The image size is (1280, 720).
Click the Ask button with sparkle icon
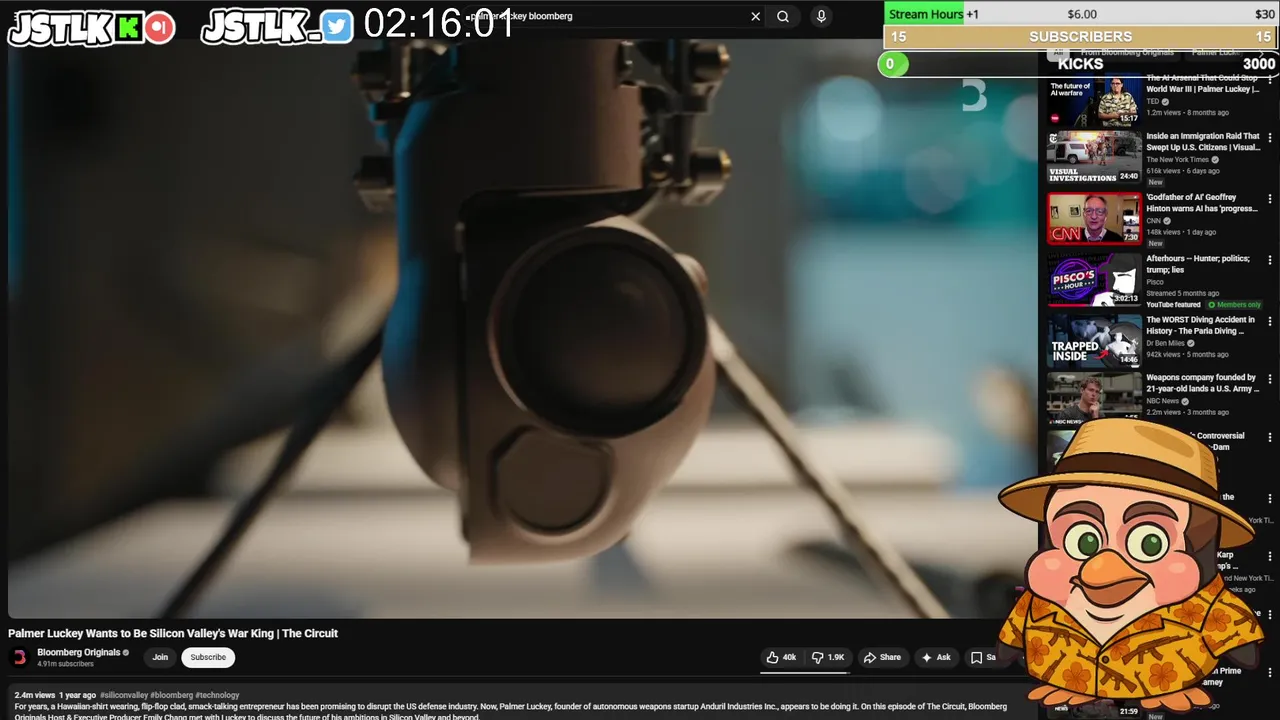tap(936, 657)
